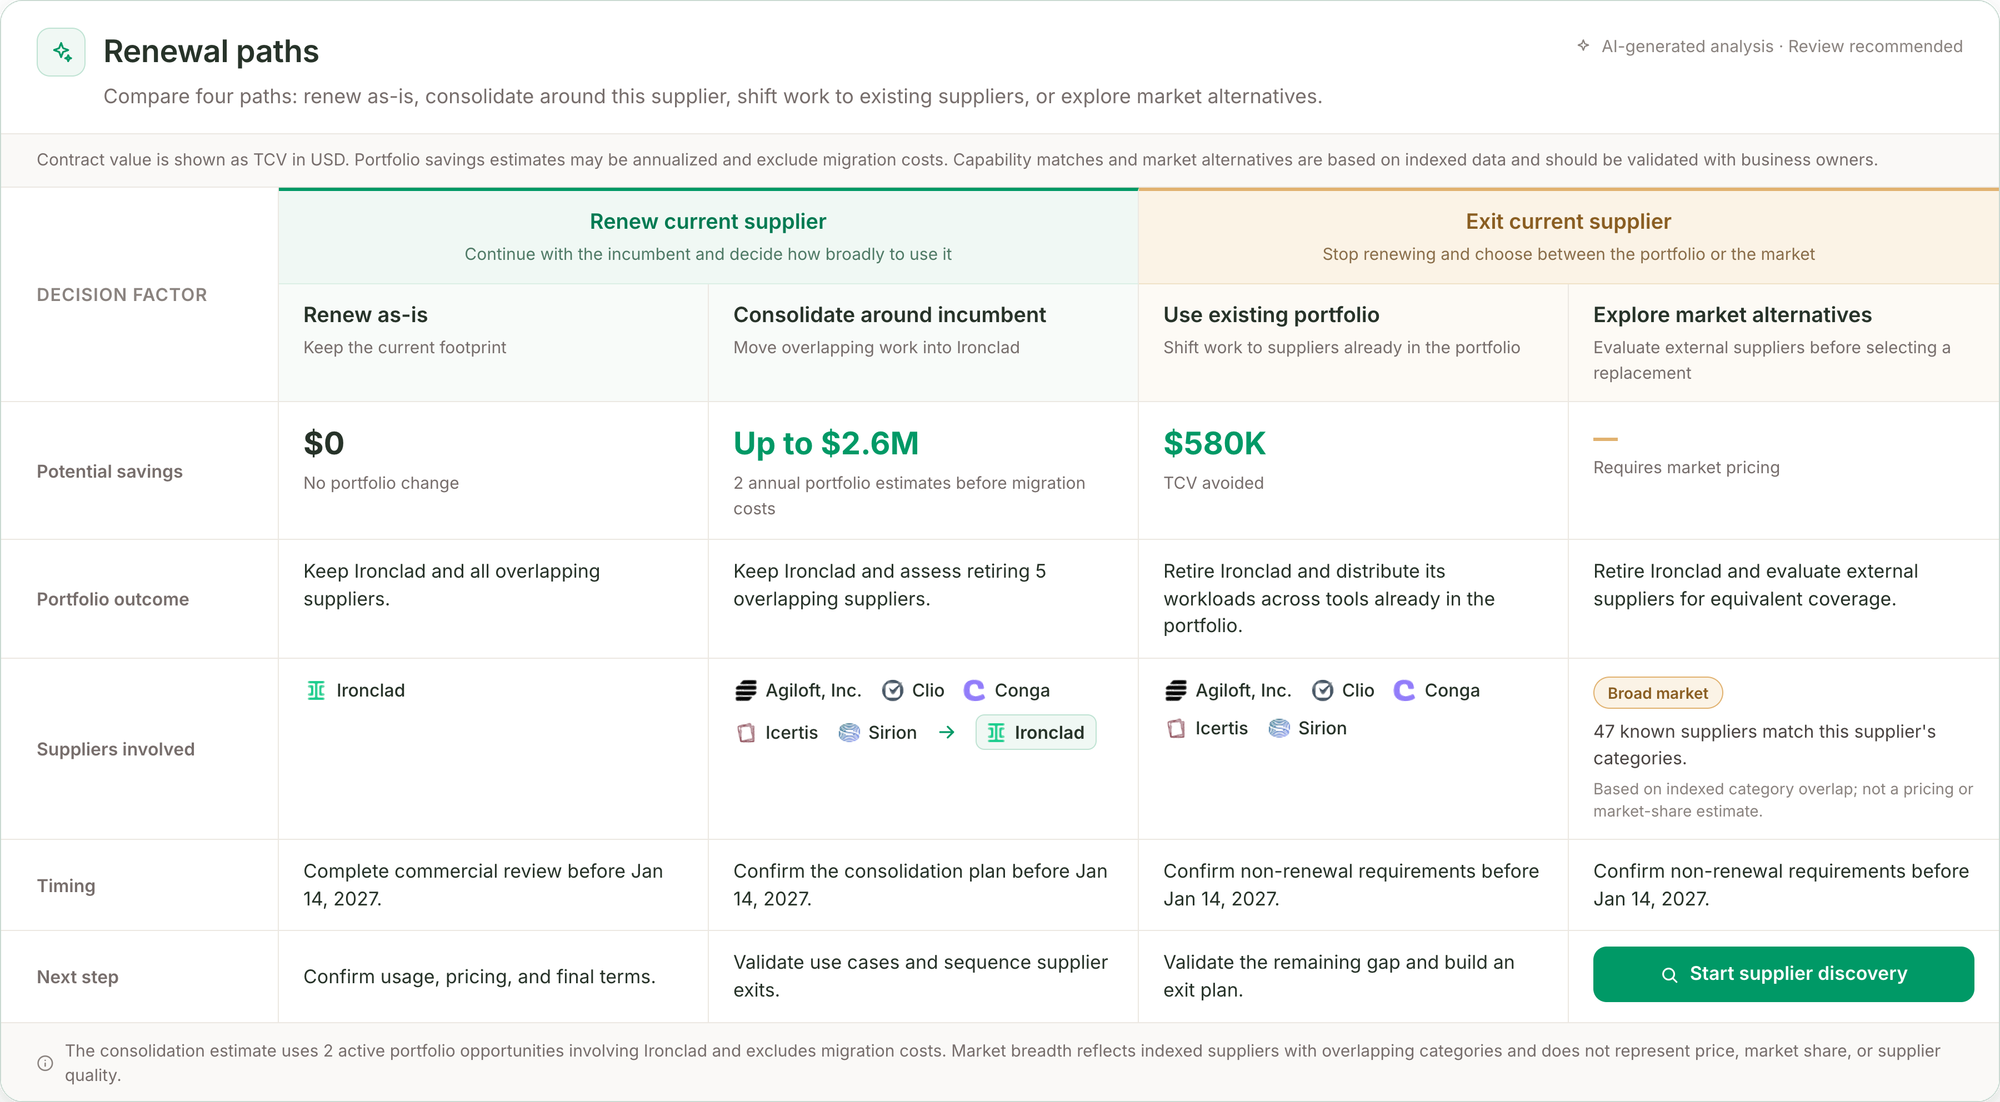
Task: Select the Exit current supplier group header
Action: click(1568, 236)
